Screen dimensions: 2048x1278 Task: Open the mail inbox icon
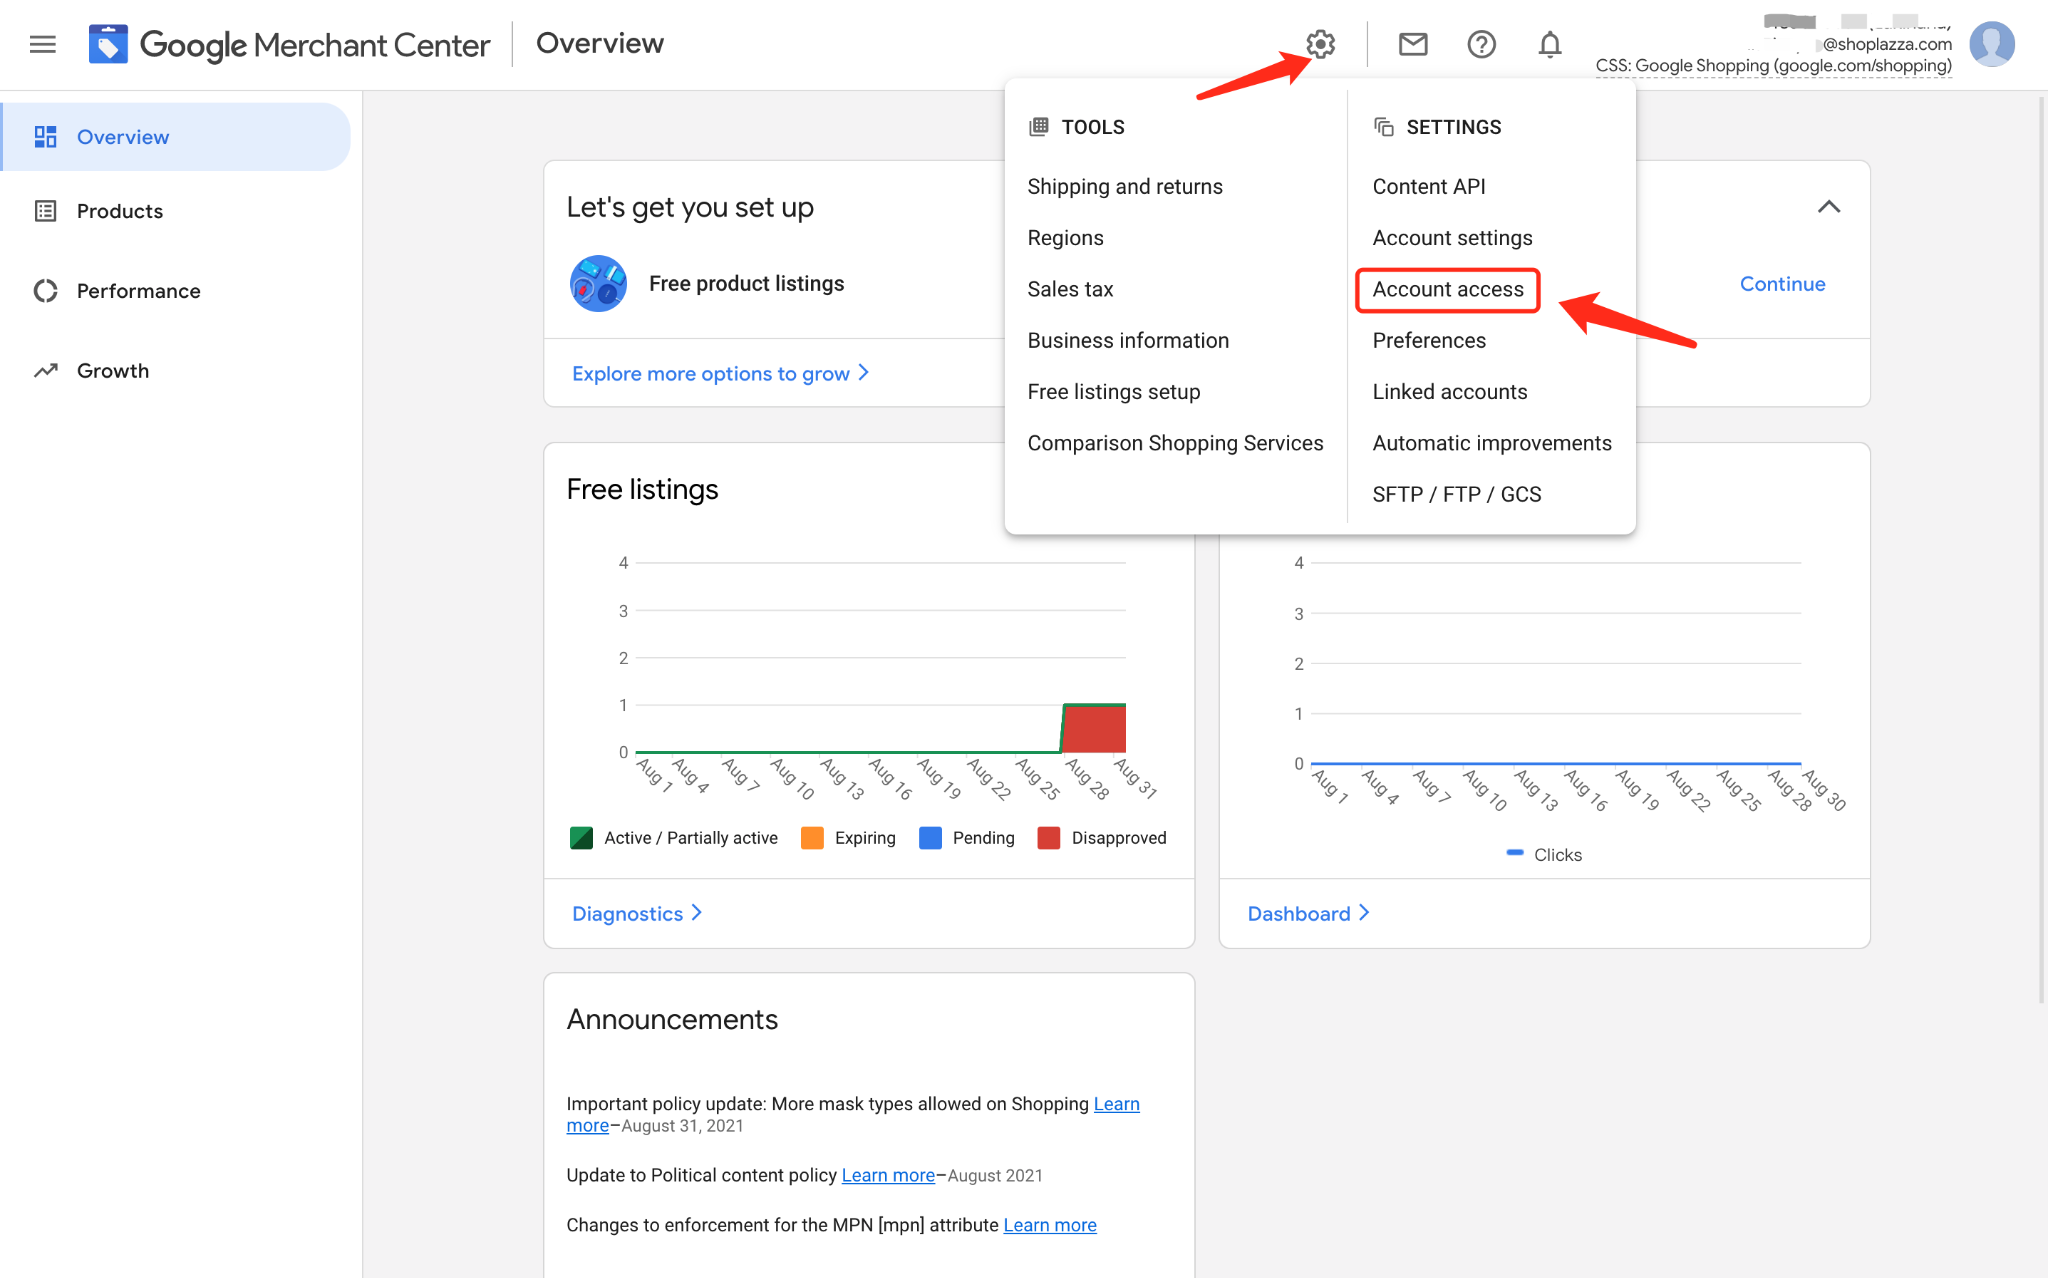[1413, 44]
